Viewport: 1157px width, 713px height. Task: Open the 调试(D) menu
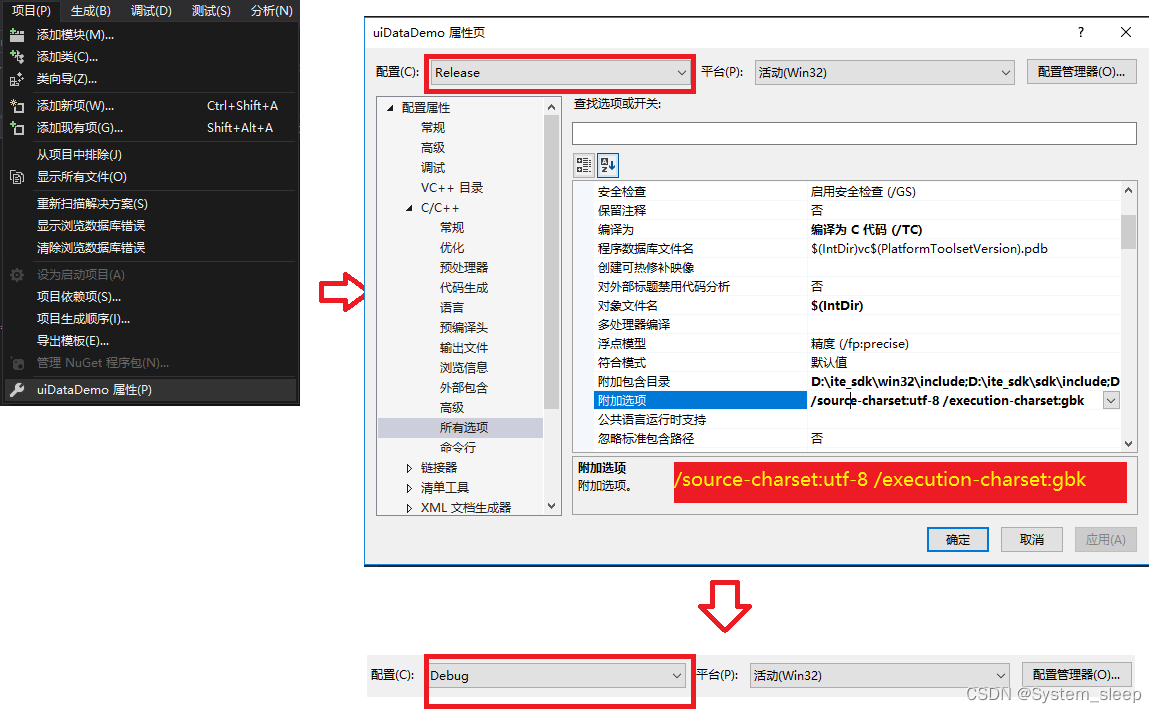point(151,10)
